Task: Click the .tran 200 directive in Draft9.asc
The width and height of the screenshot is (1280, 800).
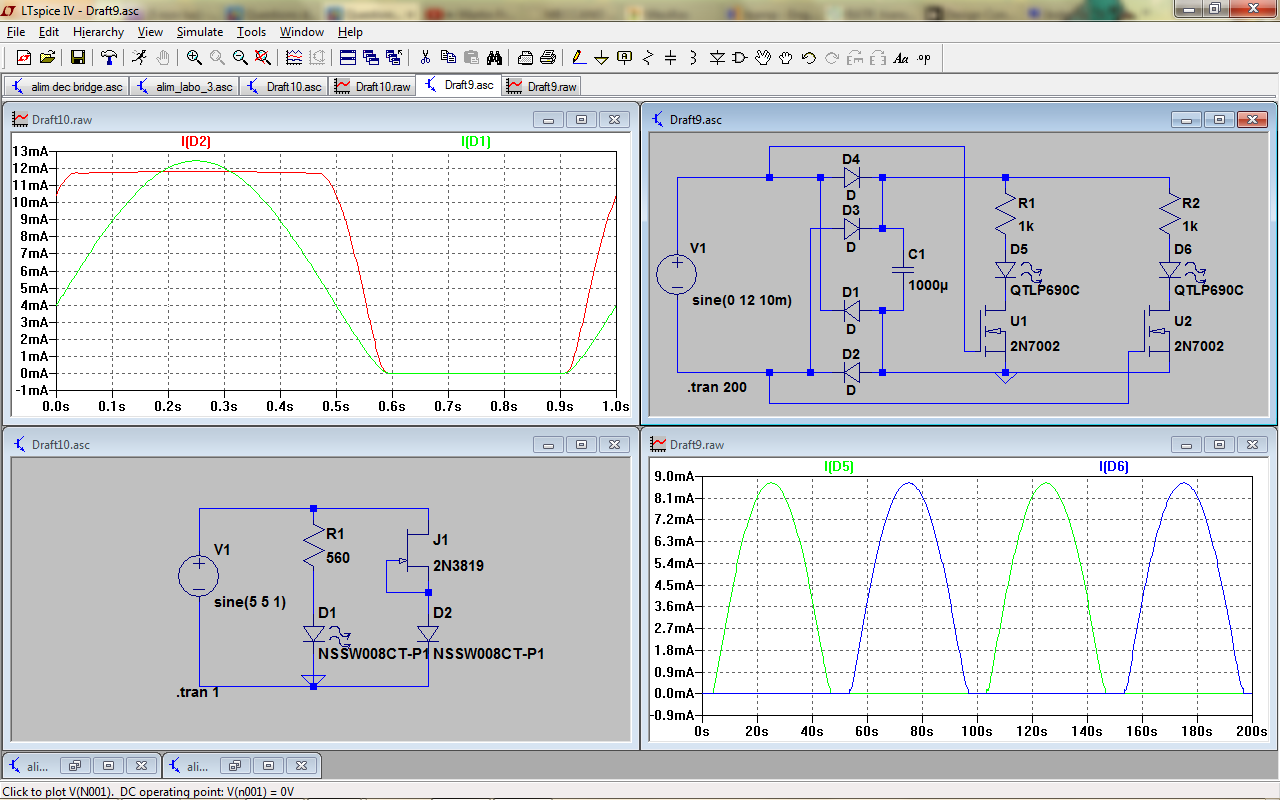Action: click(717, 387)
